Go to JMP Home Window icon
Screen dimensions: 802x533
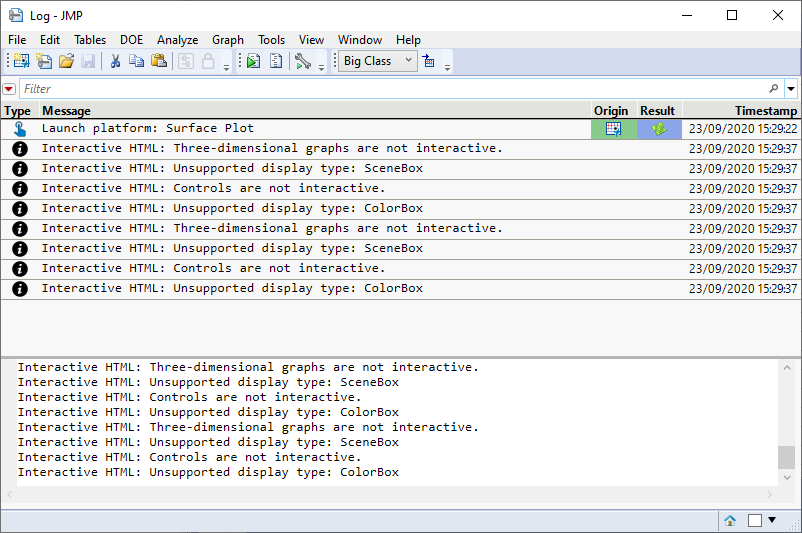[x=730, y=520]
